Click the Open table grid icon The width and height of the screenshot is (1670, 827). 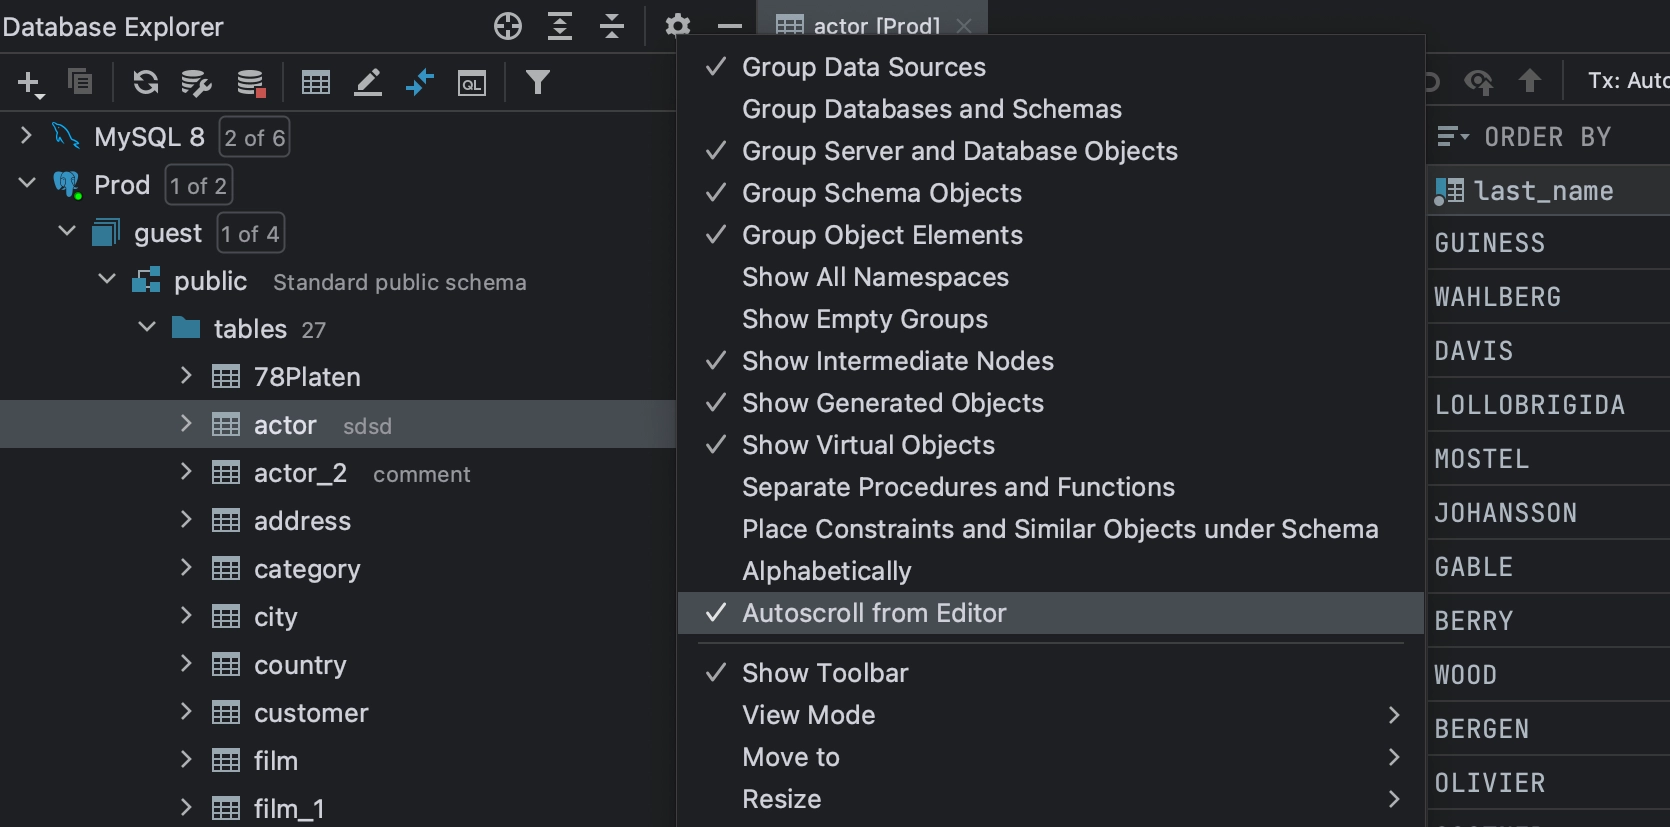(x=316, y=83)
